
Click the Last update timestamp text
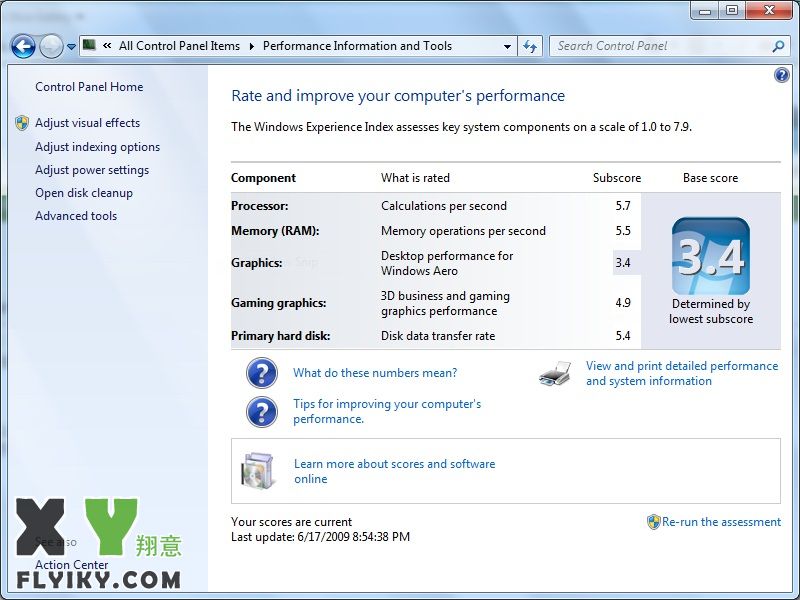pos(320,537)
